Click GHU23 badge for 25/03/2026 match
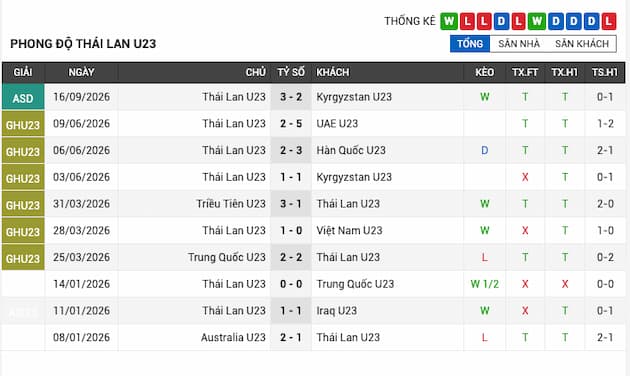The height and width of the screenshot is (376, 630). click(x=23, y=257)
